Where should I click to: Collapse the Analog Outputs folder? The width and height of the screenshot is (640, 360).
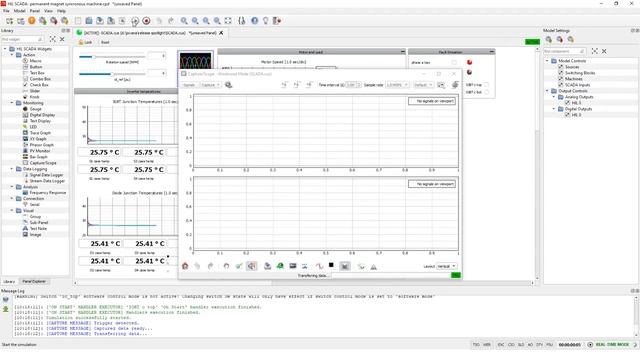554,97
